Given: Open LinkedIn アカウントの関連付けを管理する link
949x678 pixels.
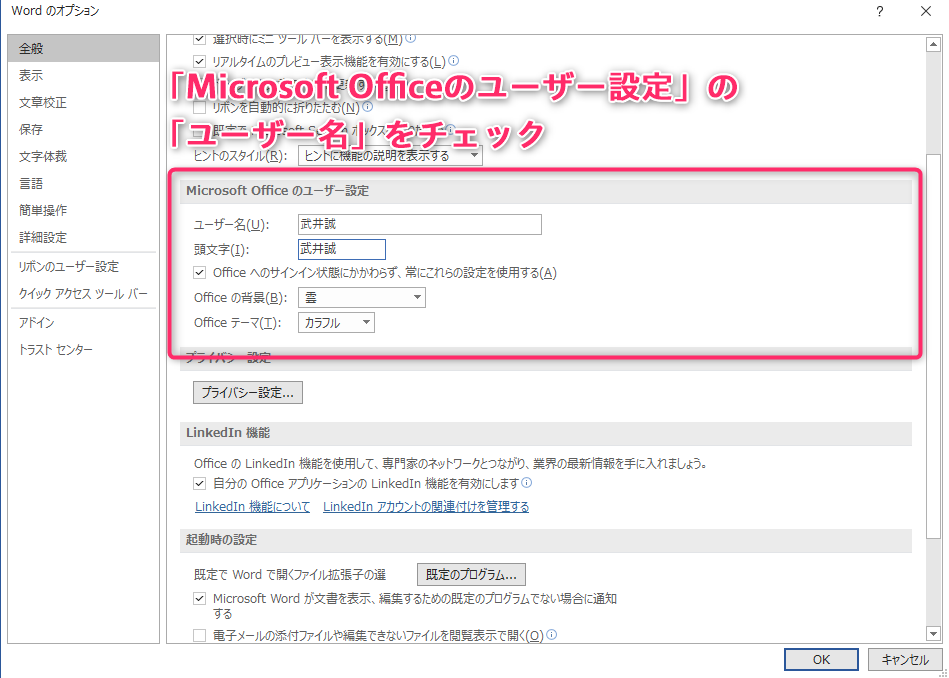Looking at the screenshot, I should pos(426,507).
